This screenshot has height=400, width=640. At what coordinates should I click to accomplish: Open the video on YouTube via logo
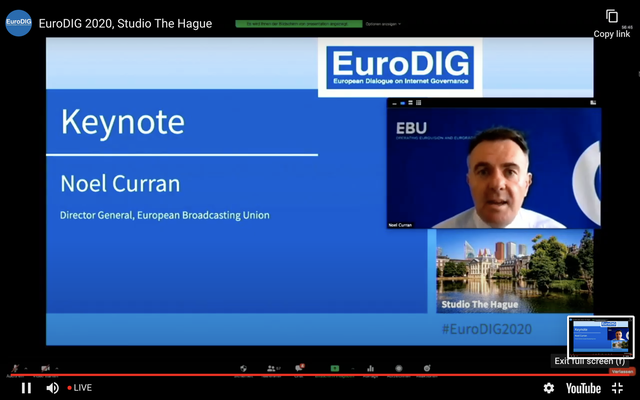583,388
